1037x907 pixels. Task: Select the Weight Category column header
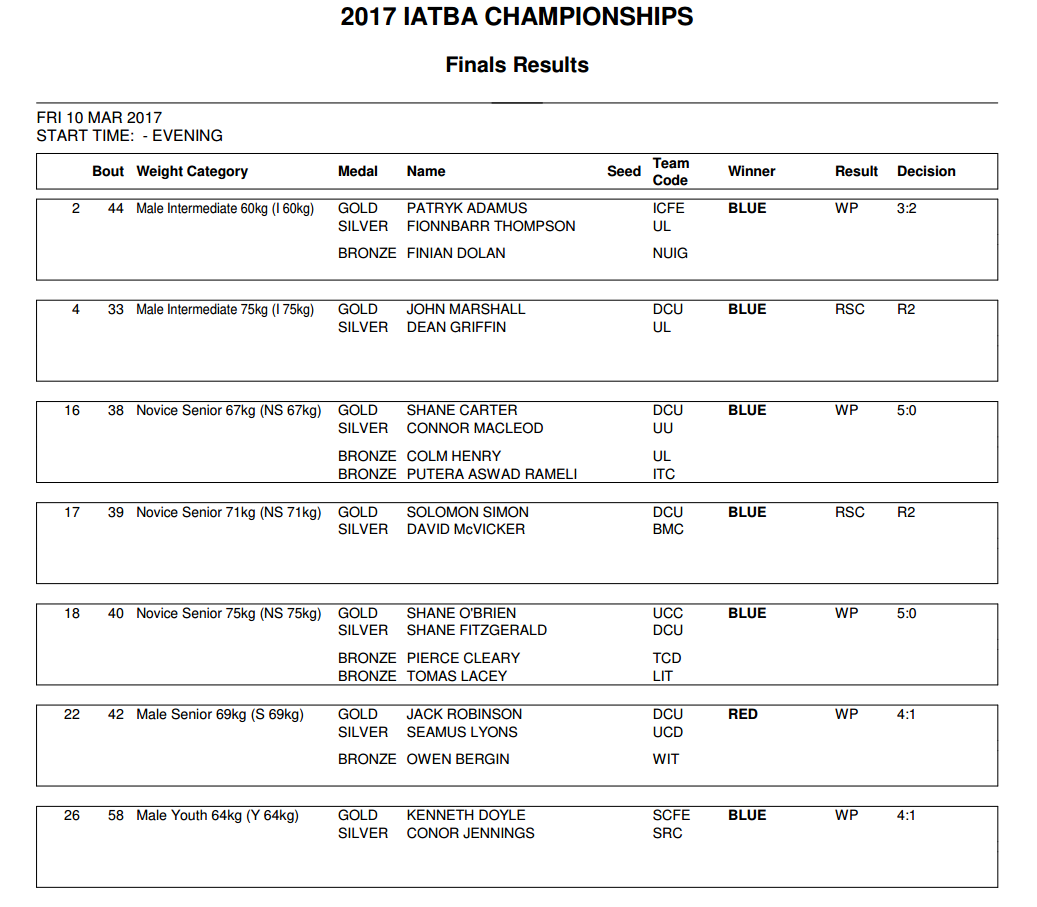click(x=192, y=171)
